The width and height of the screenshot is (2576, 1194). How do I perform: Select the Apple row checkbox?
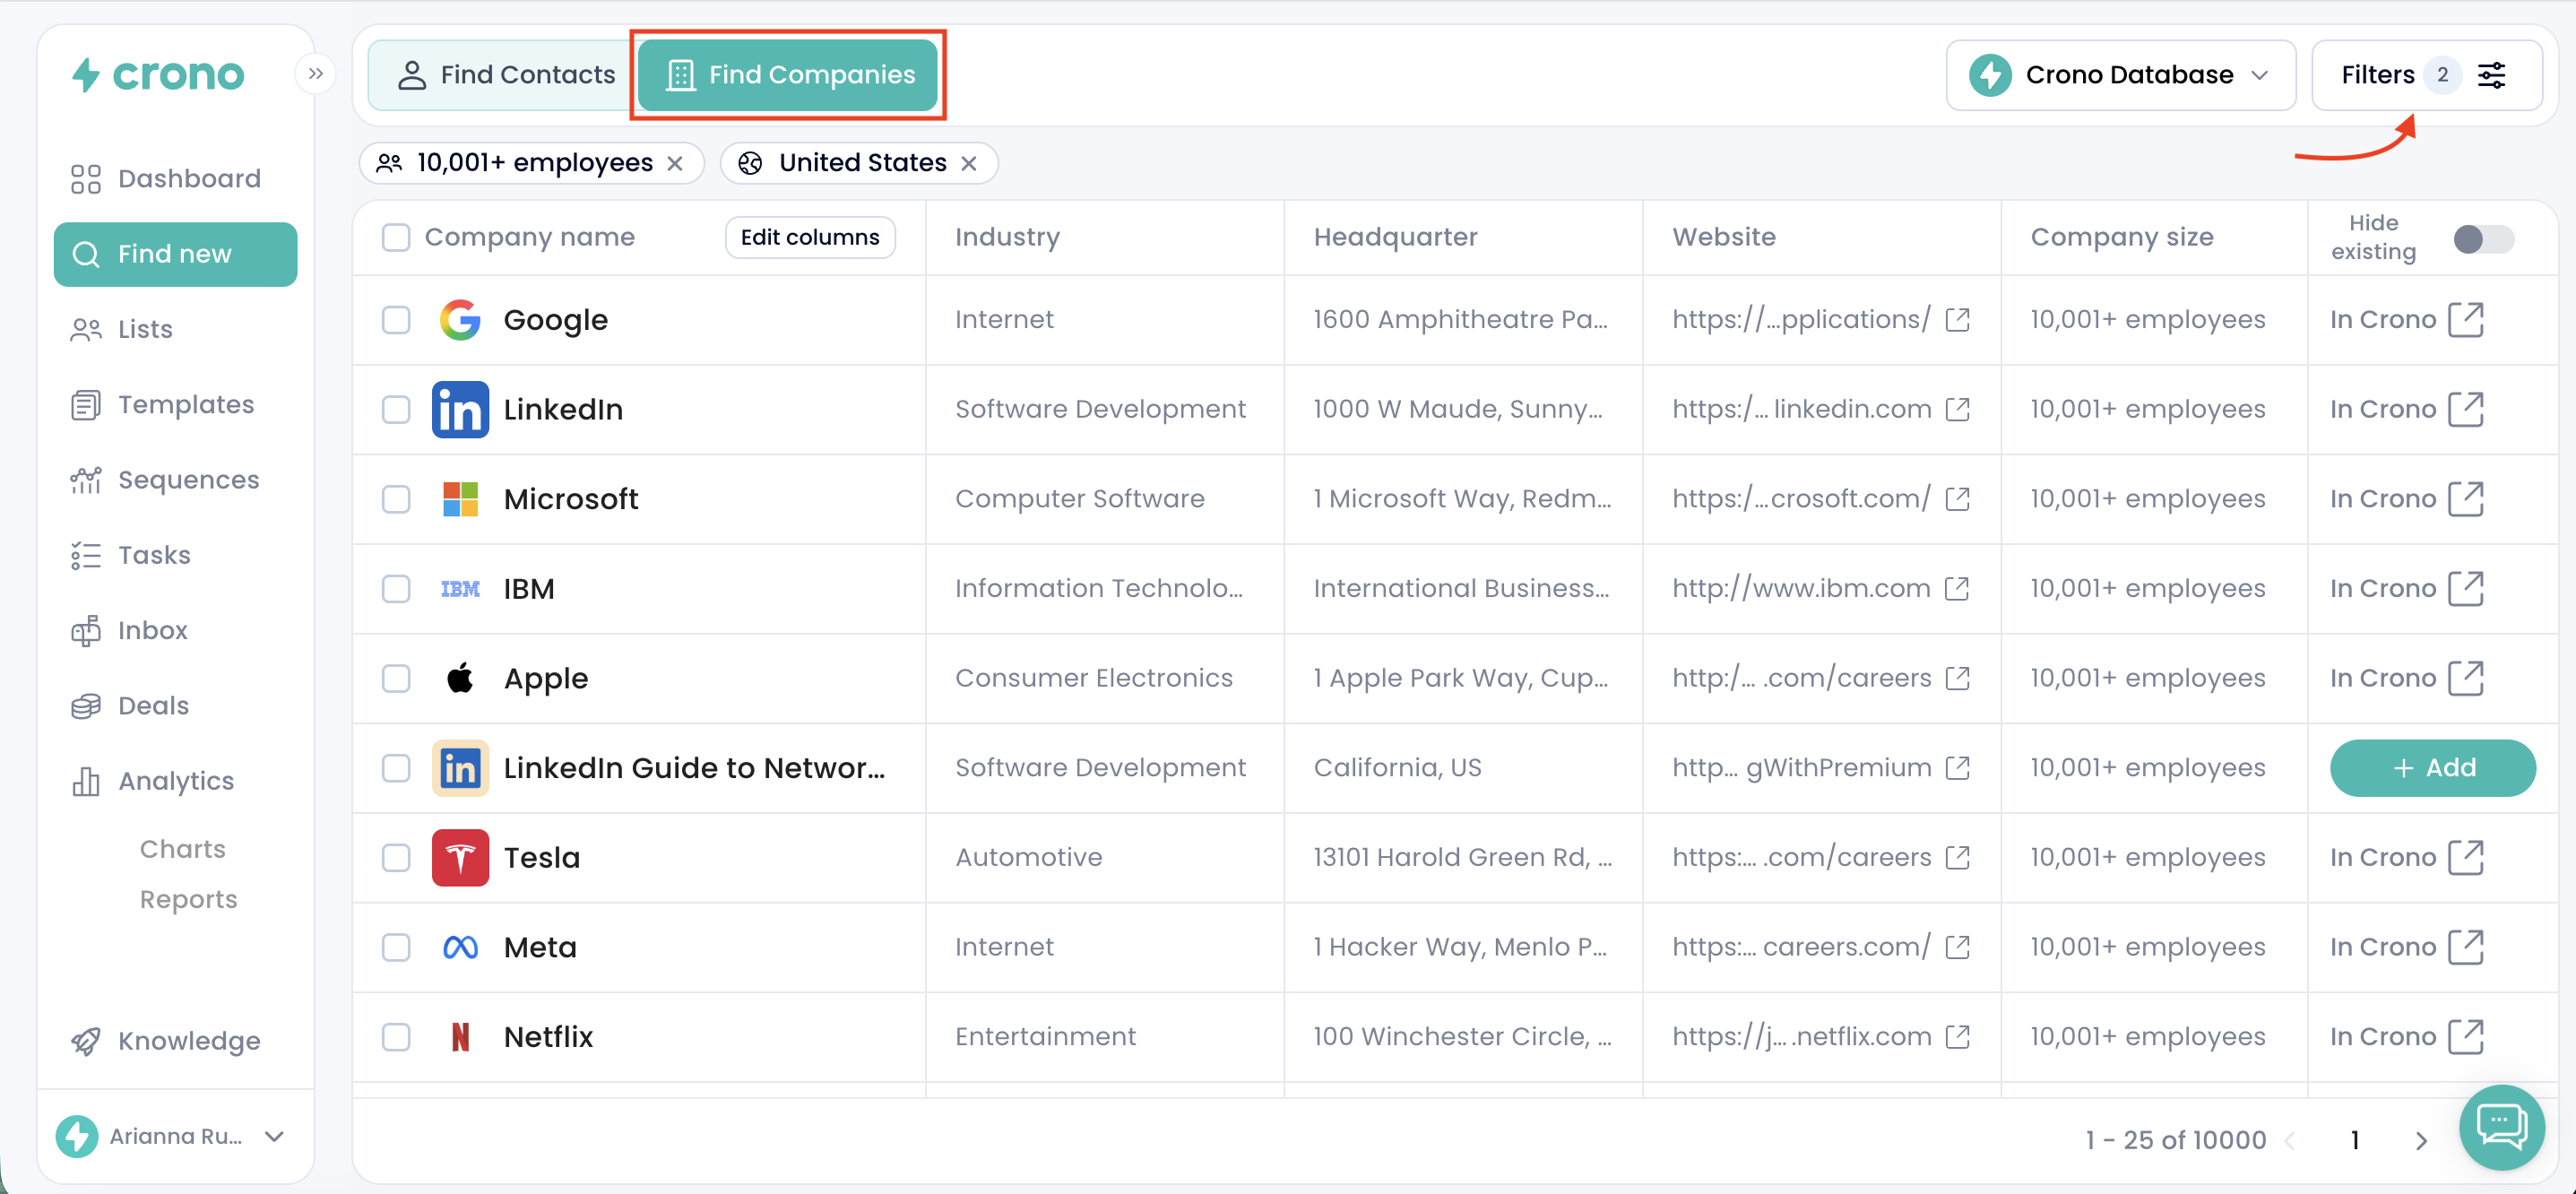tap(396, 678)
